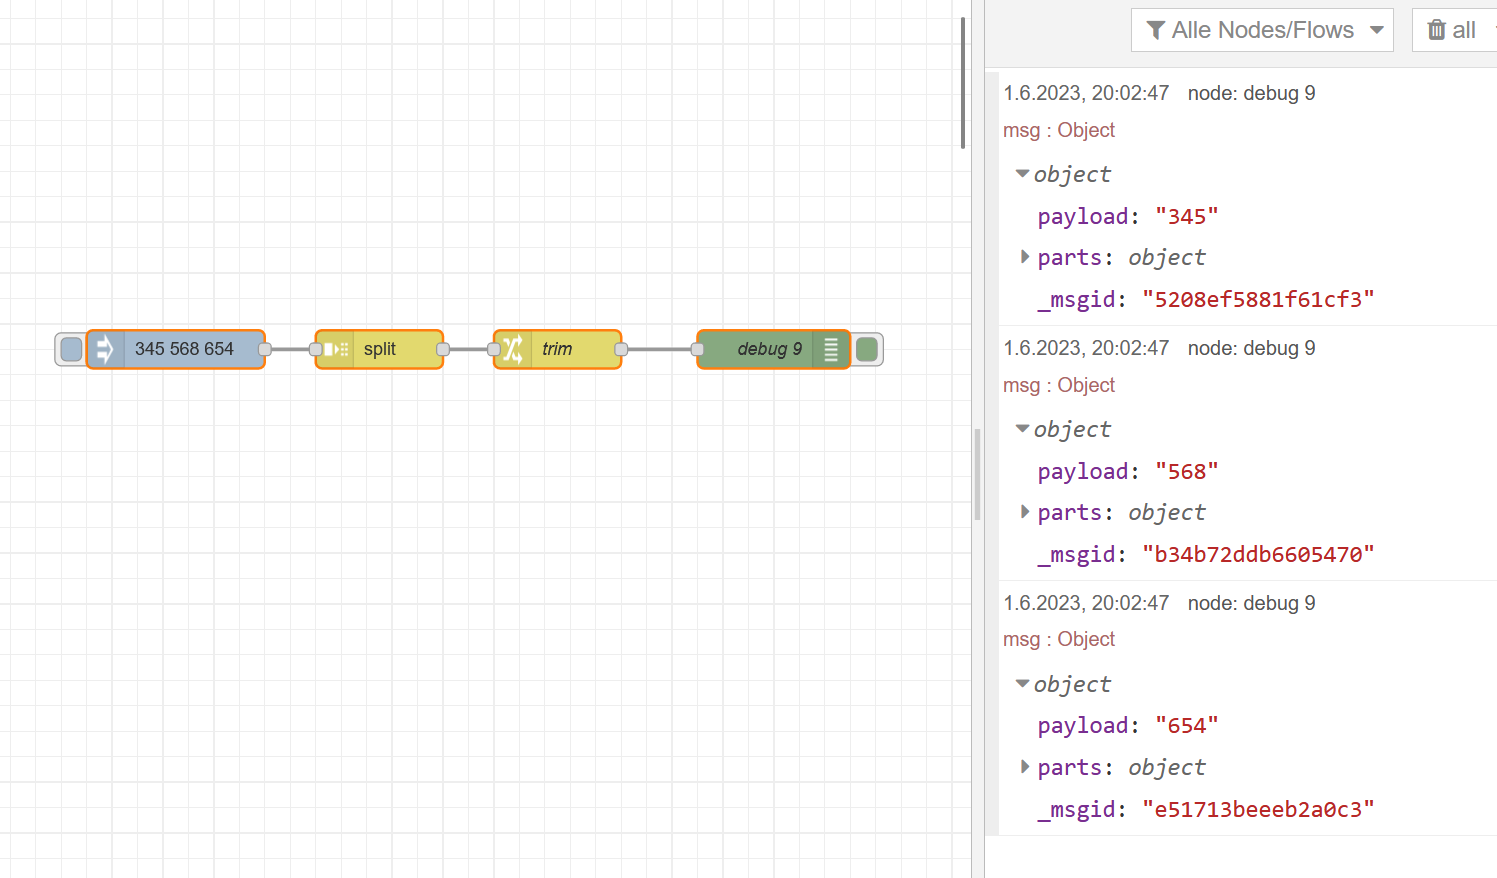Expand parts object under payload "568"

click(x=1024, y=512)
